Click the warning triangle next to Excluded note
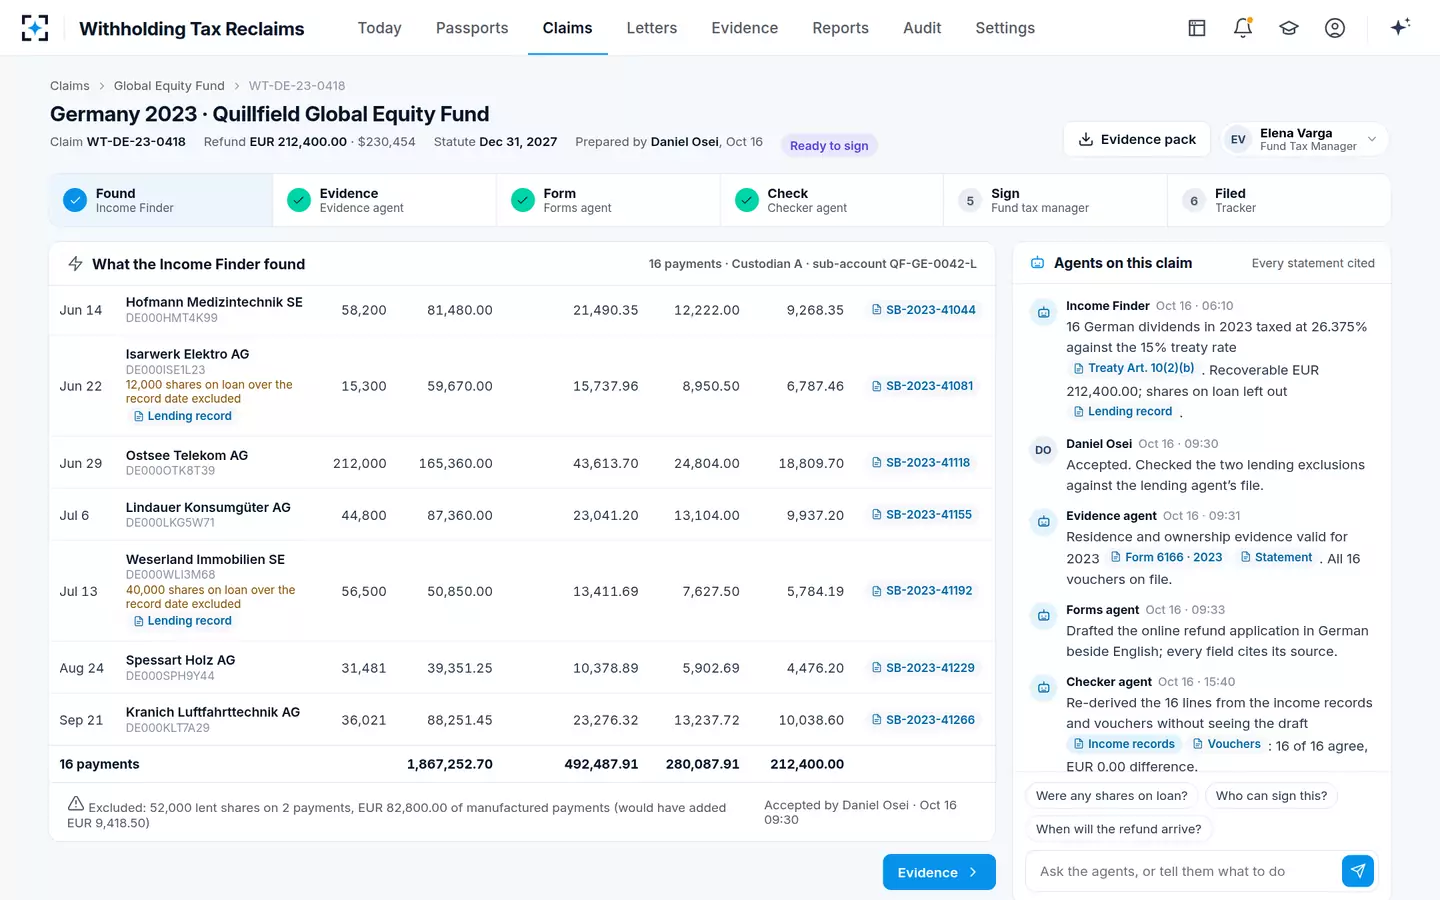The image size is (1440, 900). point(76,804)
